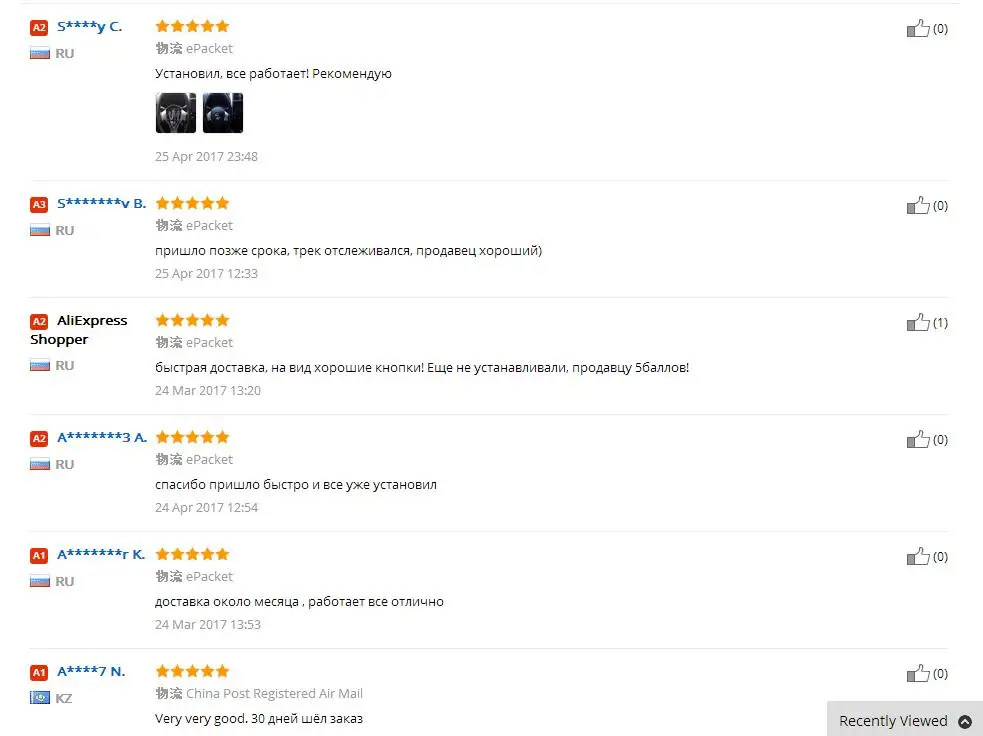Click the A1 badge beside A****7 N.
Screen dimensions: 983x736
click(39, 673)
